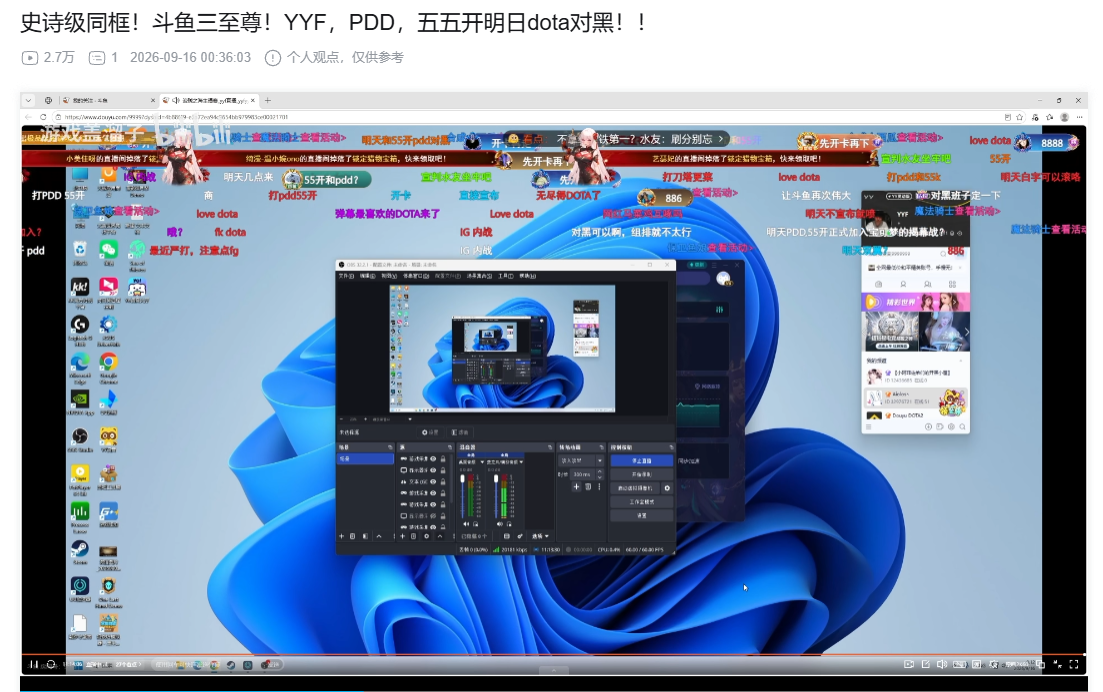
Task: Remove scene using the Scenes trash icon
Action: (352, 536)
